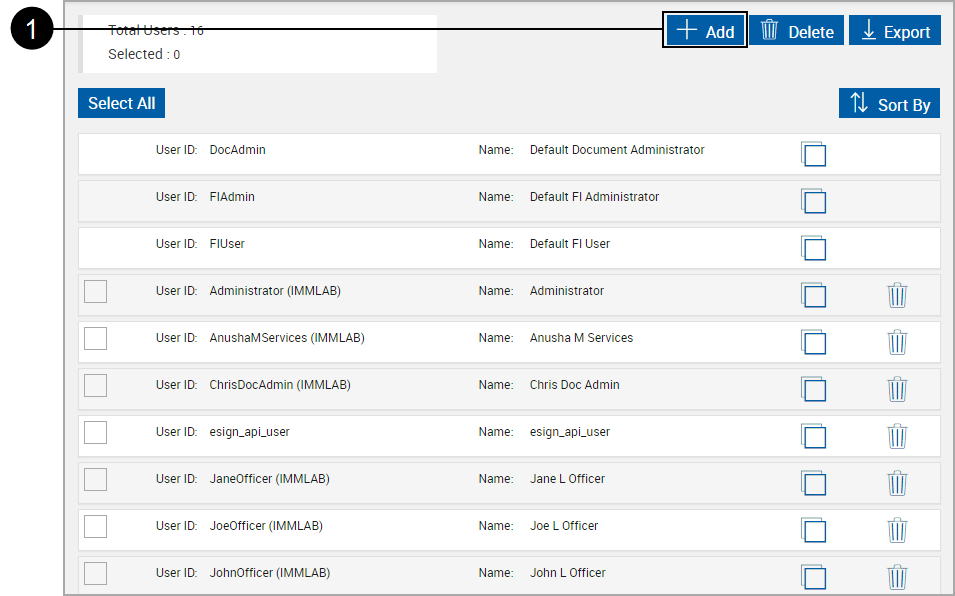Click the copy icon for FIAdmin user

pos(813,201)
